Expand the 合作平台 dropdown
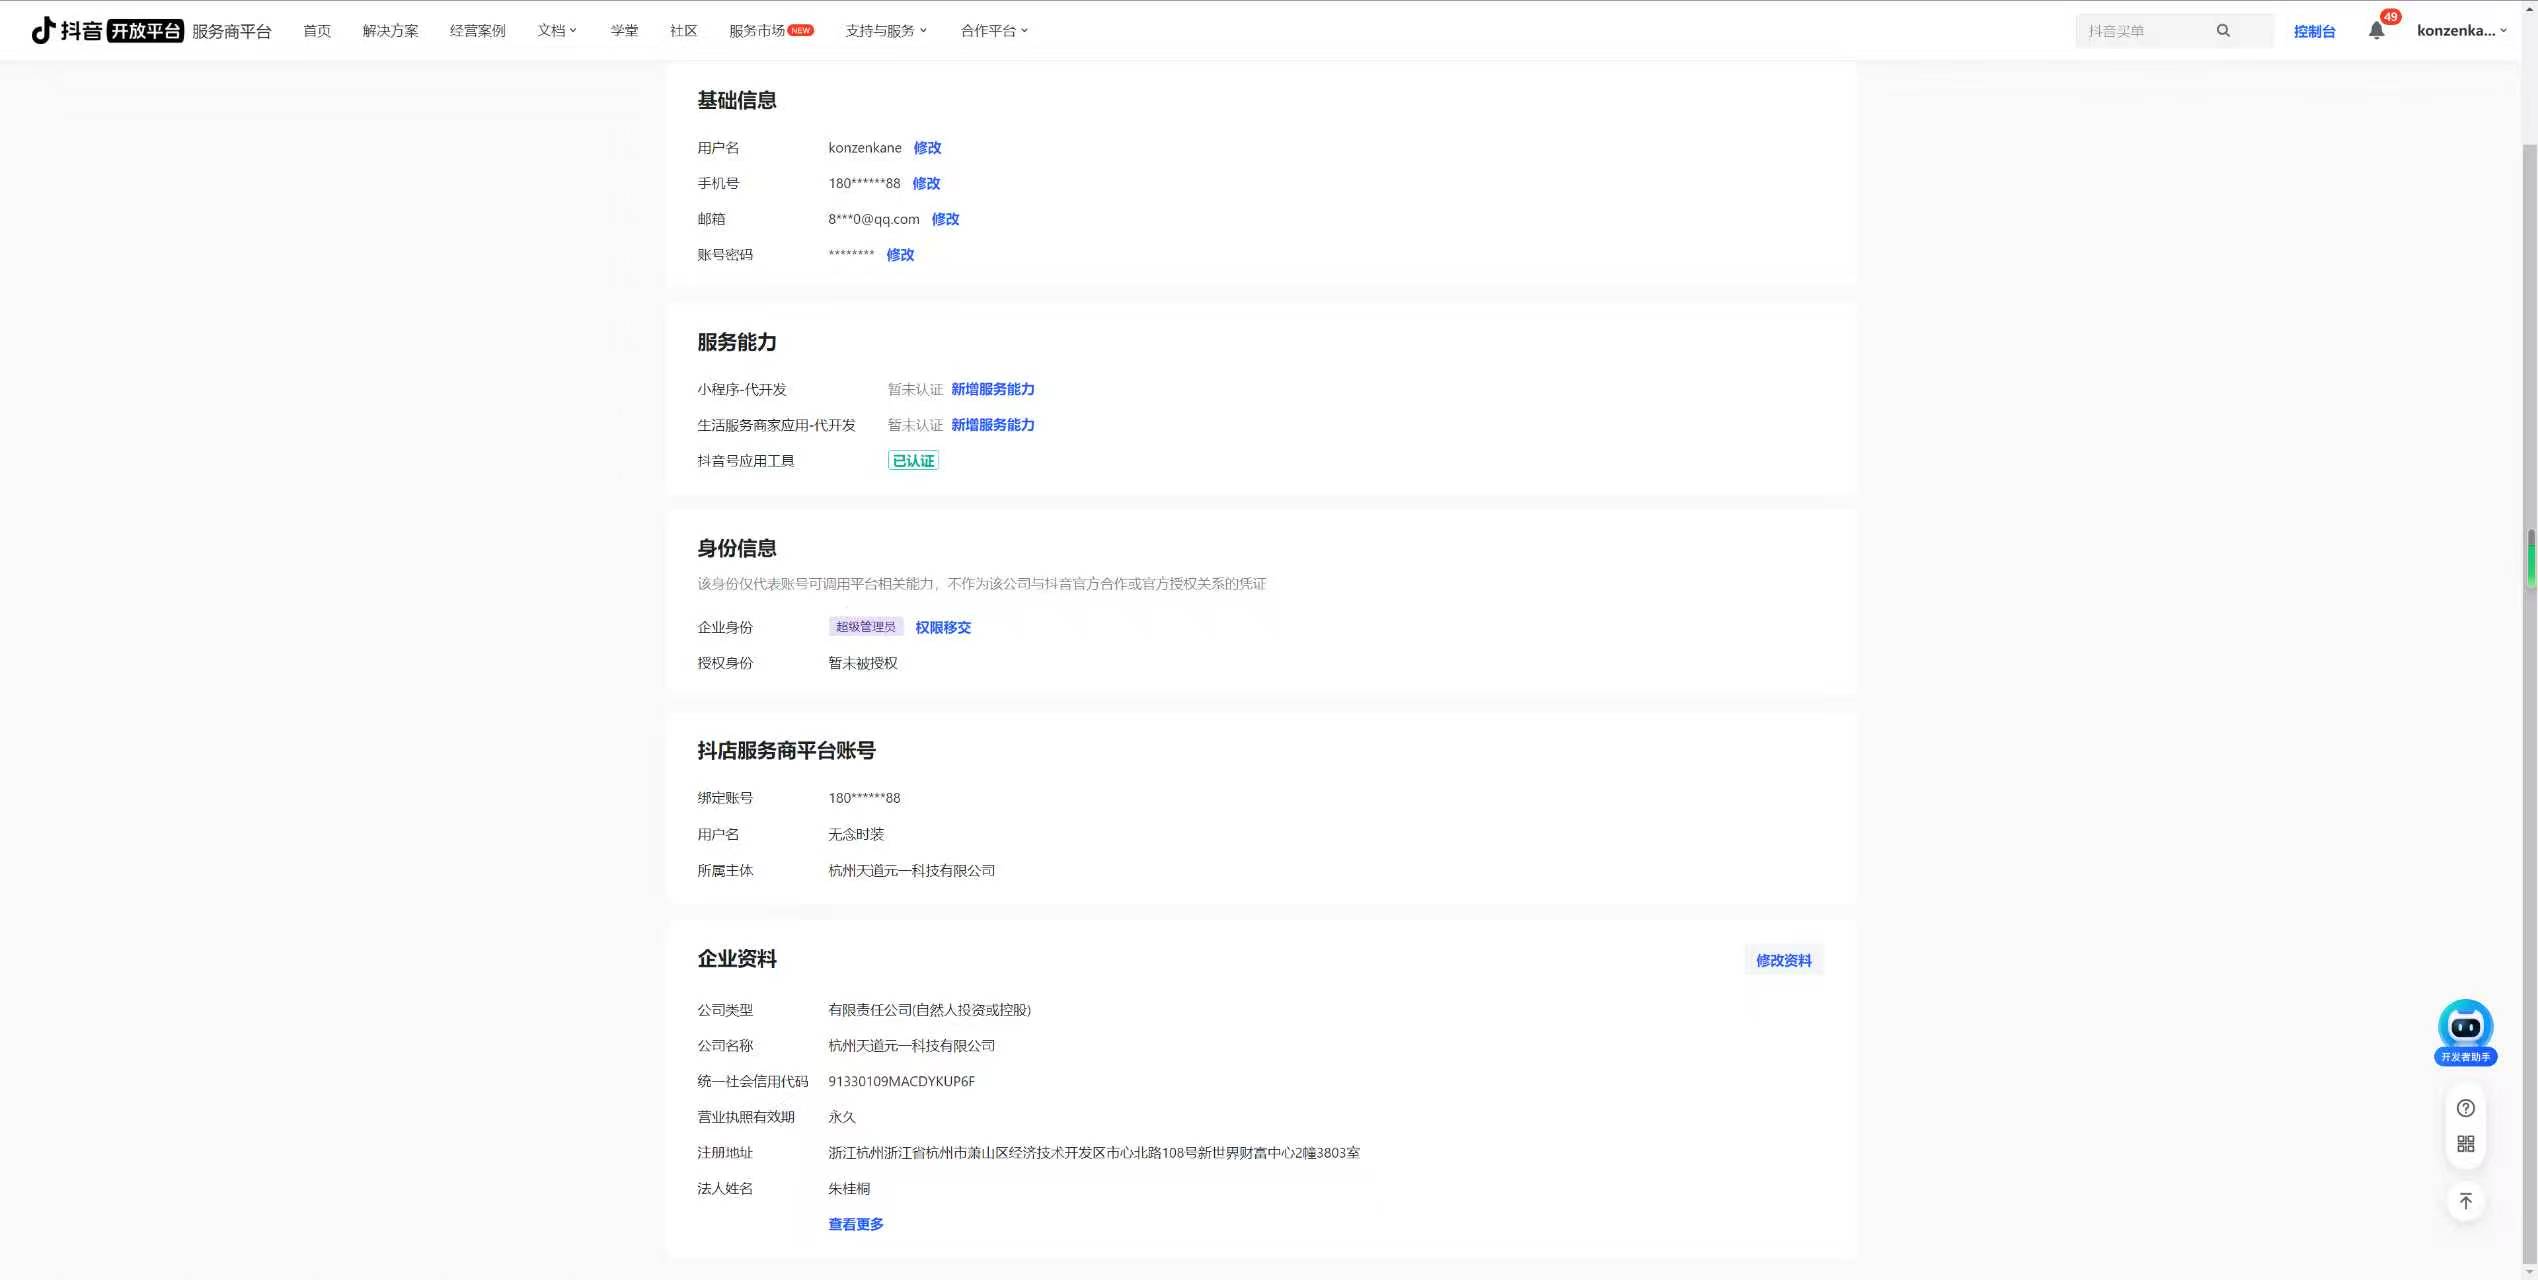The width and height of the screenshot is (2538, 1280). pos(994,31)
